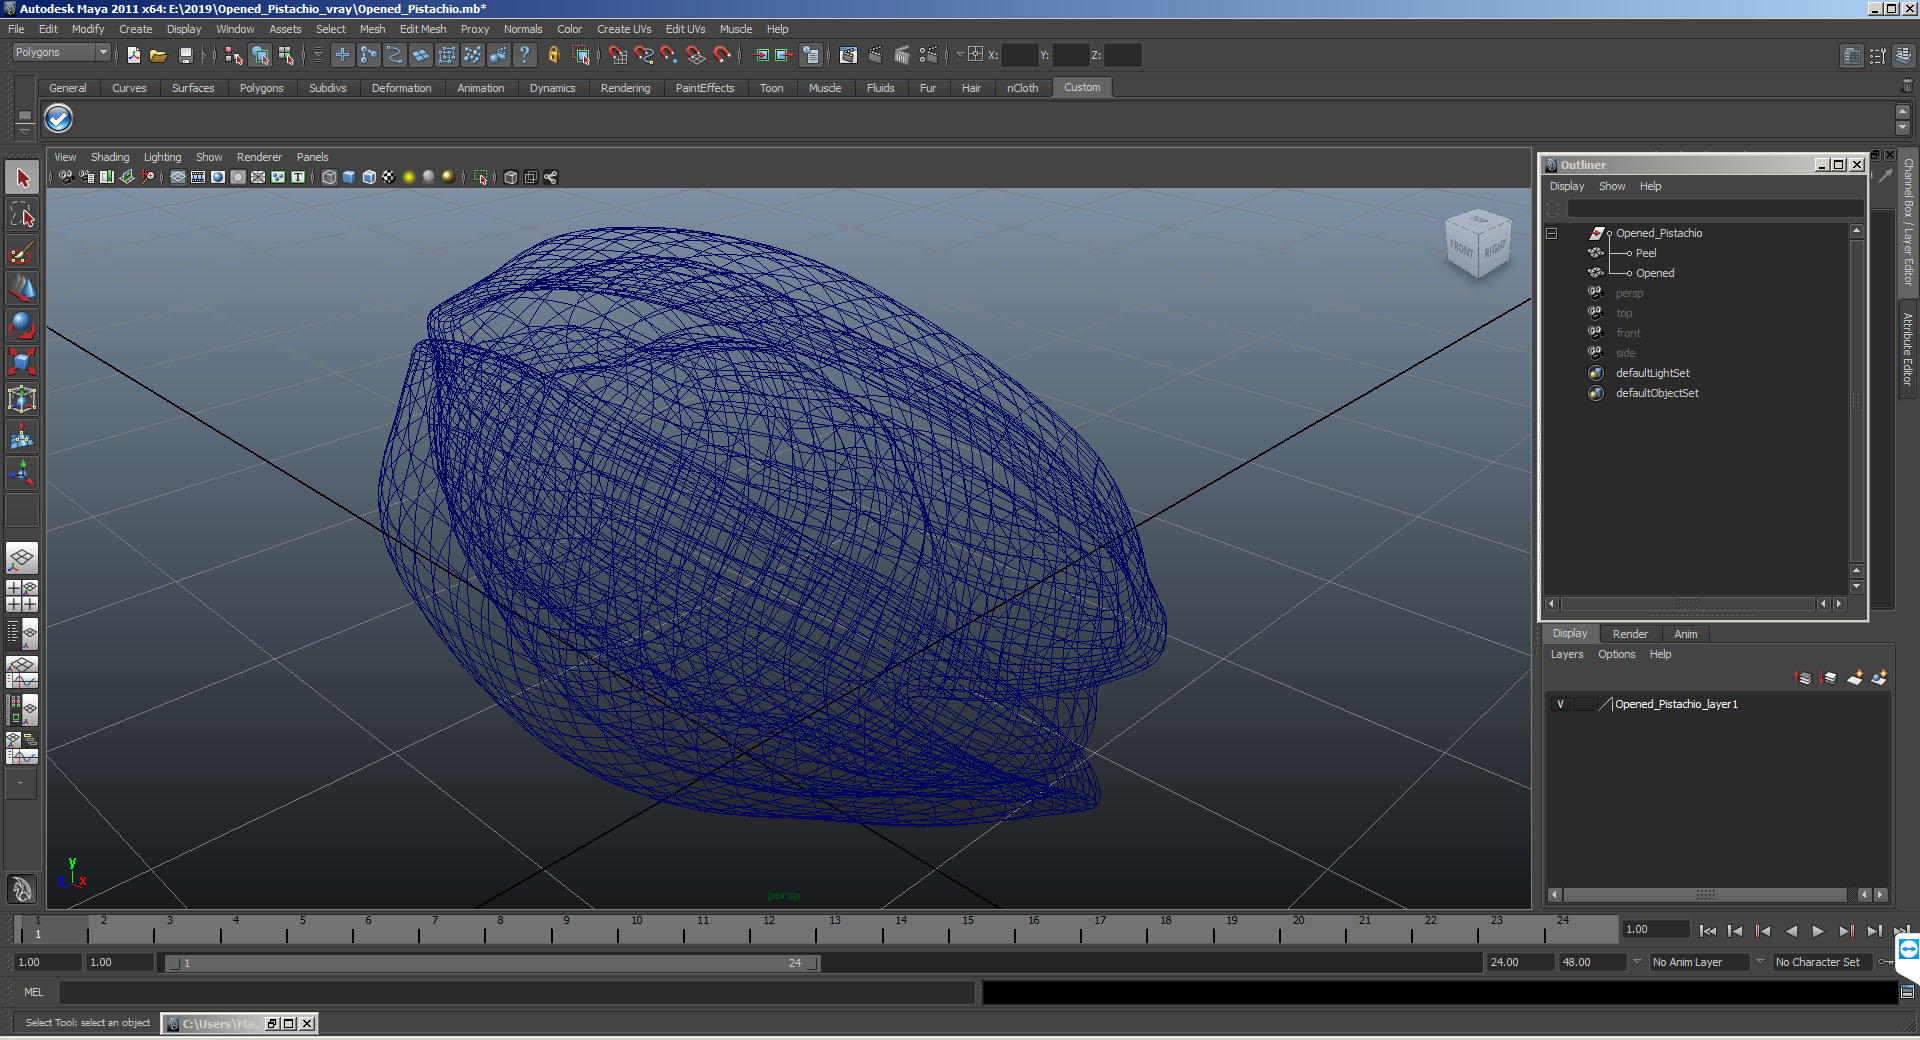Image resolution: width=1920 pixels, height=1040 pixels.
Task: Enable Snap to grids magnet icon
Action: 617,55
